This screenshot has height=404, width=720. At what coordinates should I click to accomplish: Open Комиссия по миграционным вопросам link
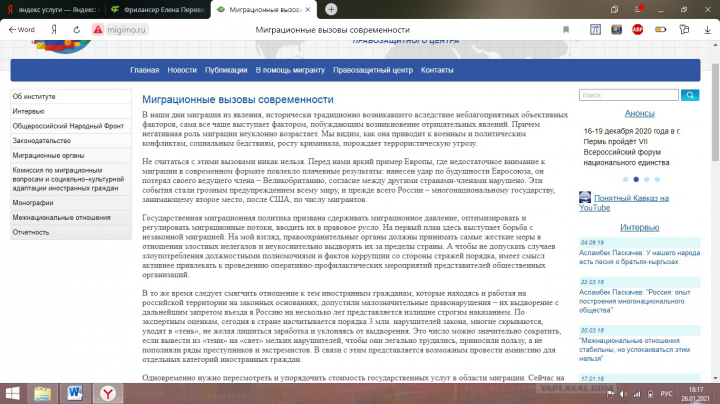coord(71,179)
